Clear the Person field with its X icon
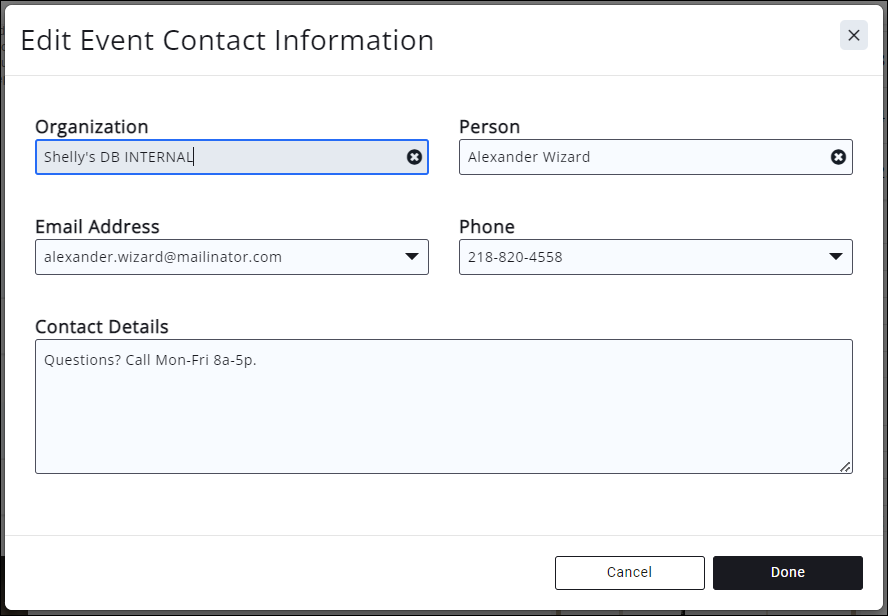The width and height of the screenshot is (888, 616). click(x=838, y=157)
